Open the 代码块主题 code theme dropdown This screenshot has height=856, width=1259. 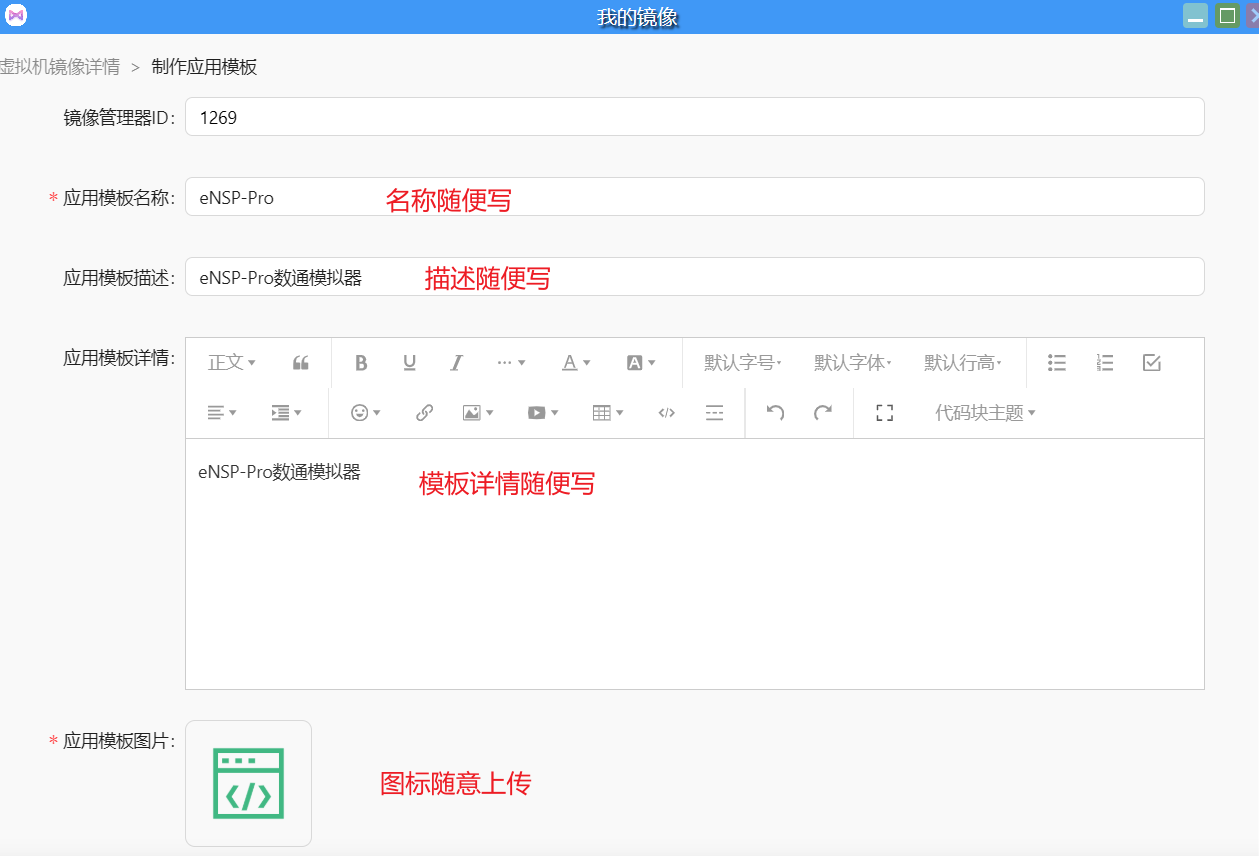[x=985, y=413]
